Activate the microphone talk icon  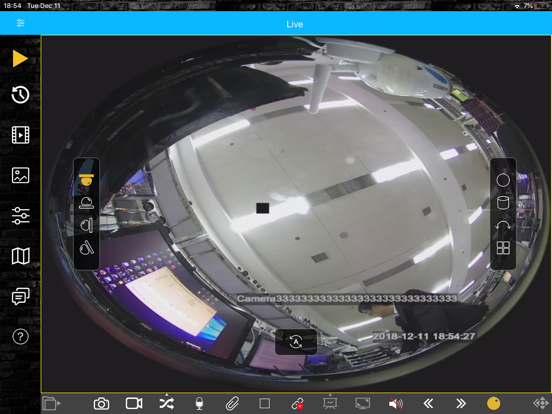(x=199, y=403)
